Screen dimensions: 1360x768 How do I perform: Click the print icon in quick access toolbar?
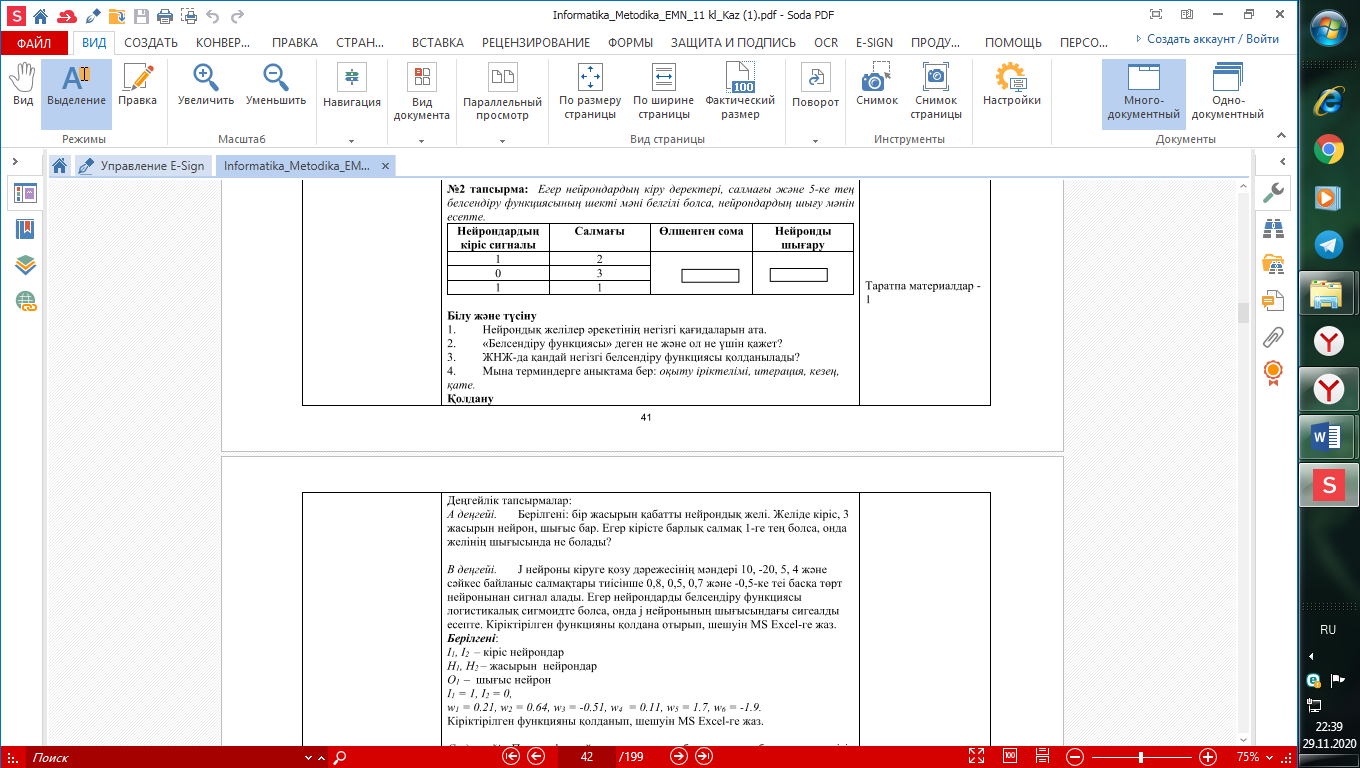[x=164, y=16]
